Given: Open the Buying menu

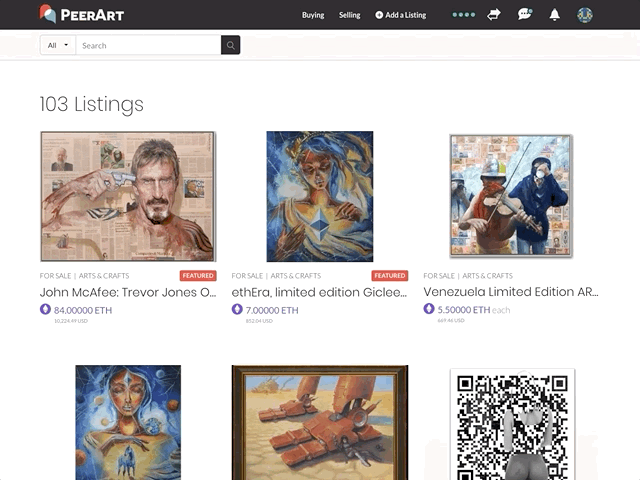Looking at the screenshot, I should pos(313,15).
